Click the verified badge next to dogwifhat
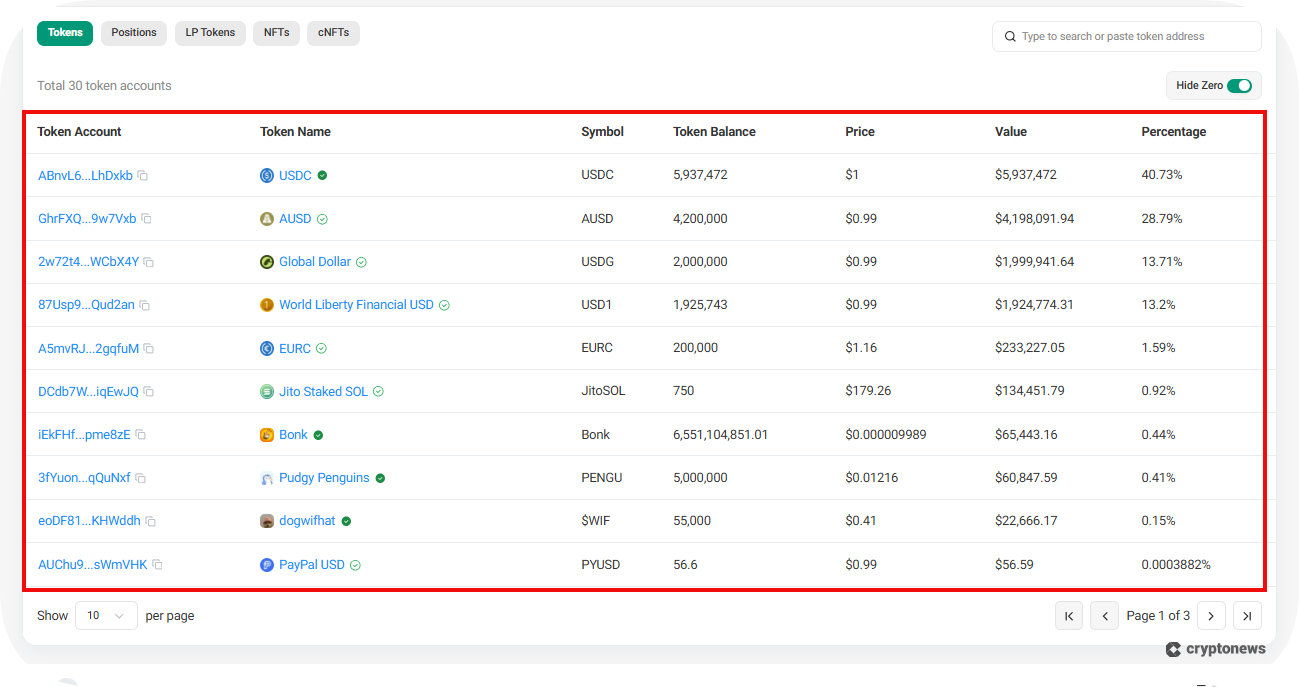The image size is (1299, 687). click(346, 520)
